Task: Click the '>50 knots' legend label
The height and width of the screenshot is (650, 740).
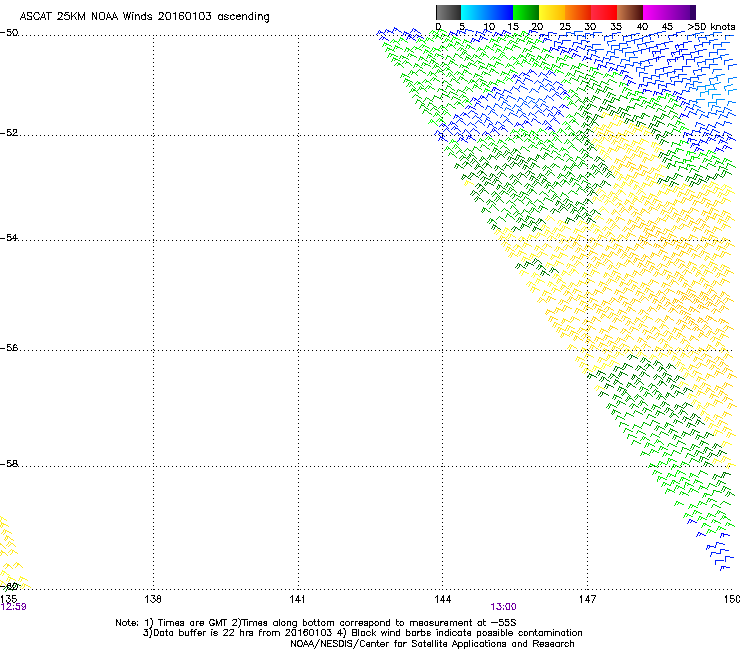Action: point(711,27)
